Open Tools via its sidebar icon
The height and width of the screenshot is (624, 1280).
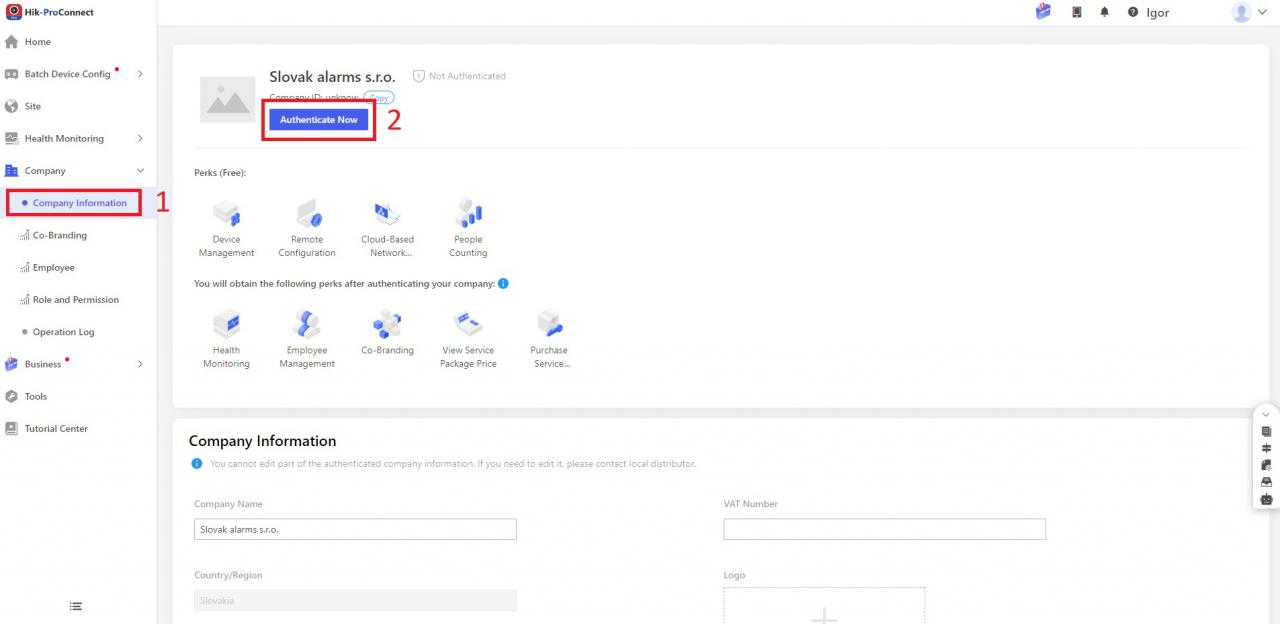click(x=12, y=396)
